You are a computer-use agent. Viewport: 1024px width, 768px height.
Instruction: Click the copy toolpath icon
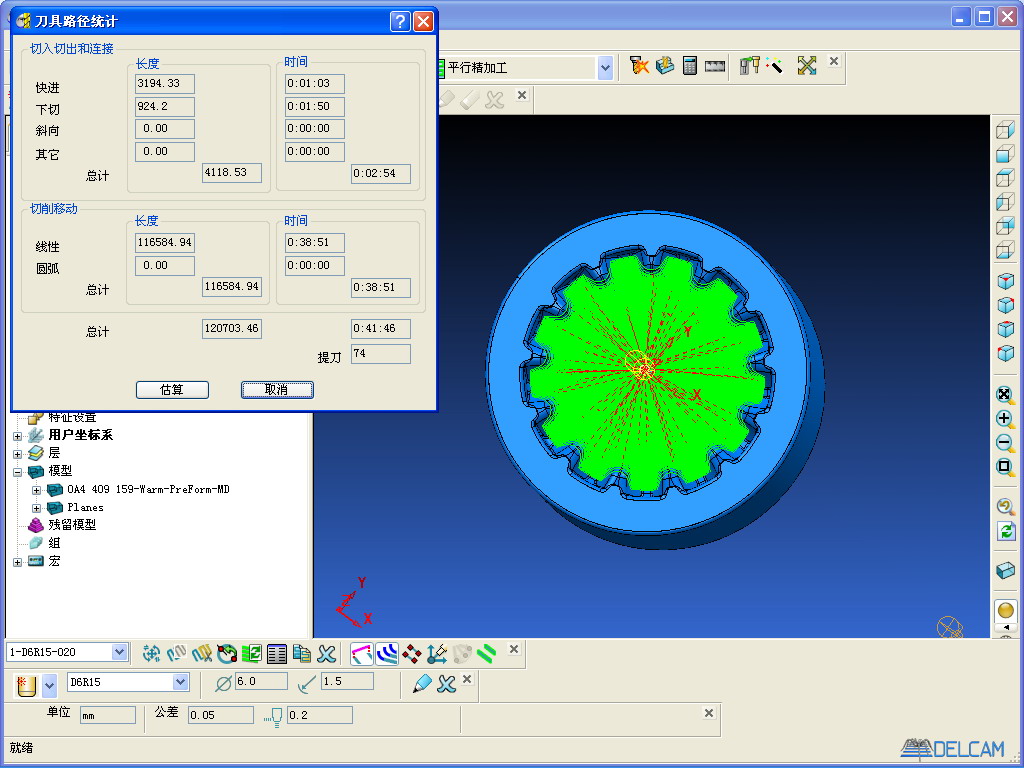(x=302, y=653)
